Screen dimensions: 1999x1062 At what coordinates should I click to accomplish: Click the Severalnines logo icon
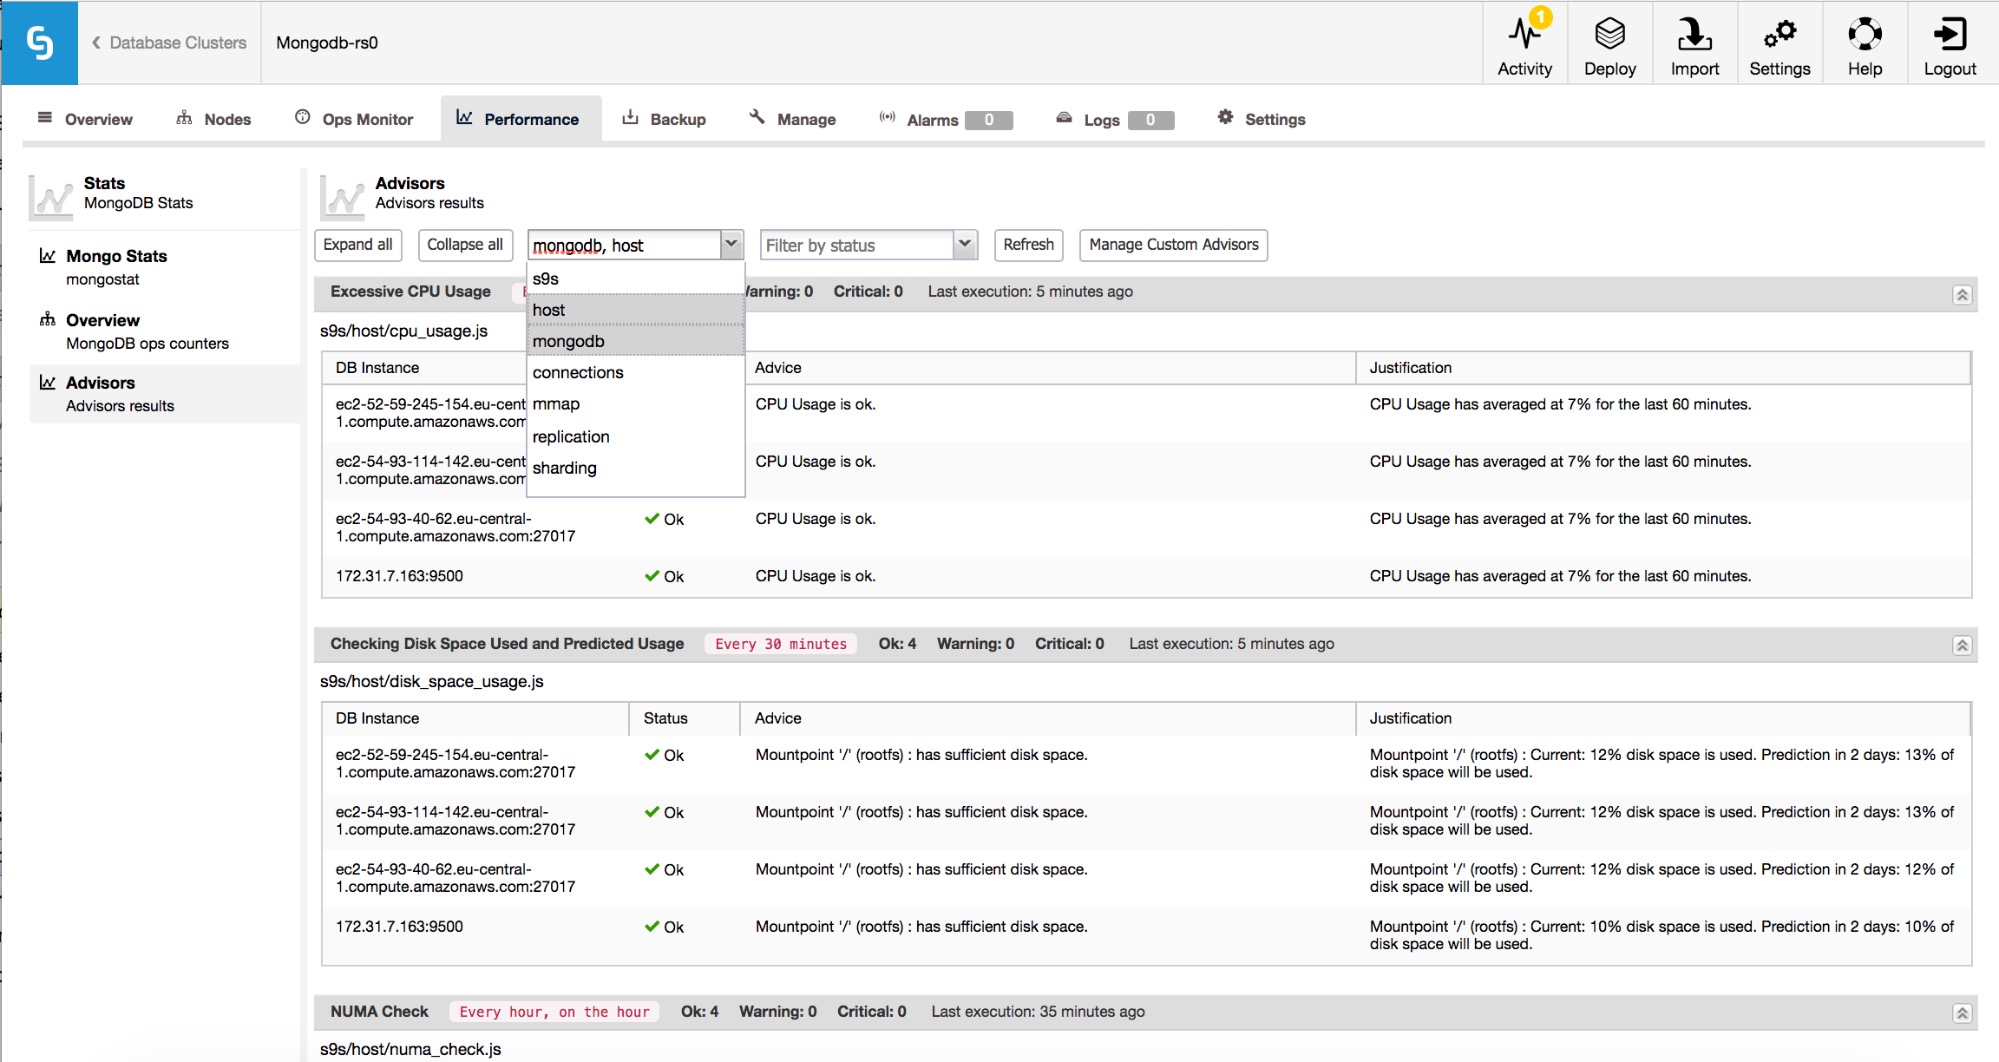click(x=40, y=43)
